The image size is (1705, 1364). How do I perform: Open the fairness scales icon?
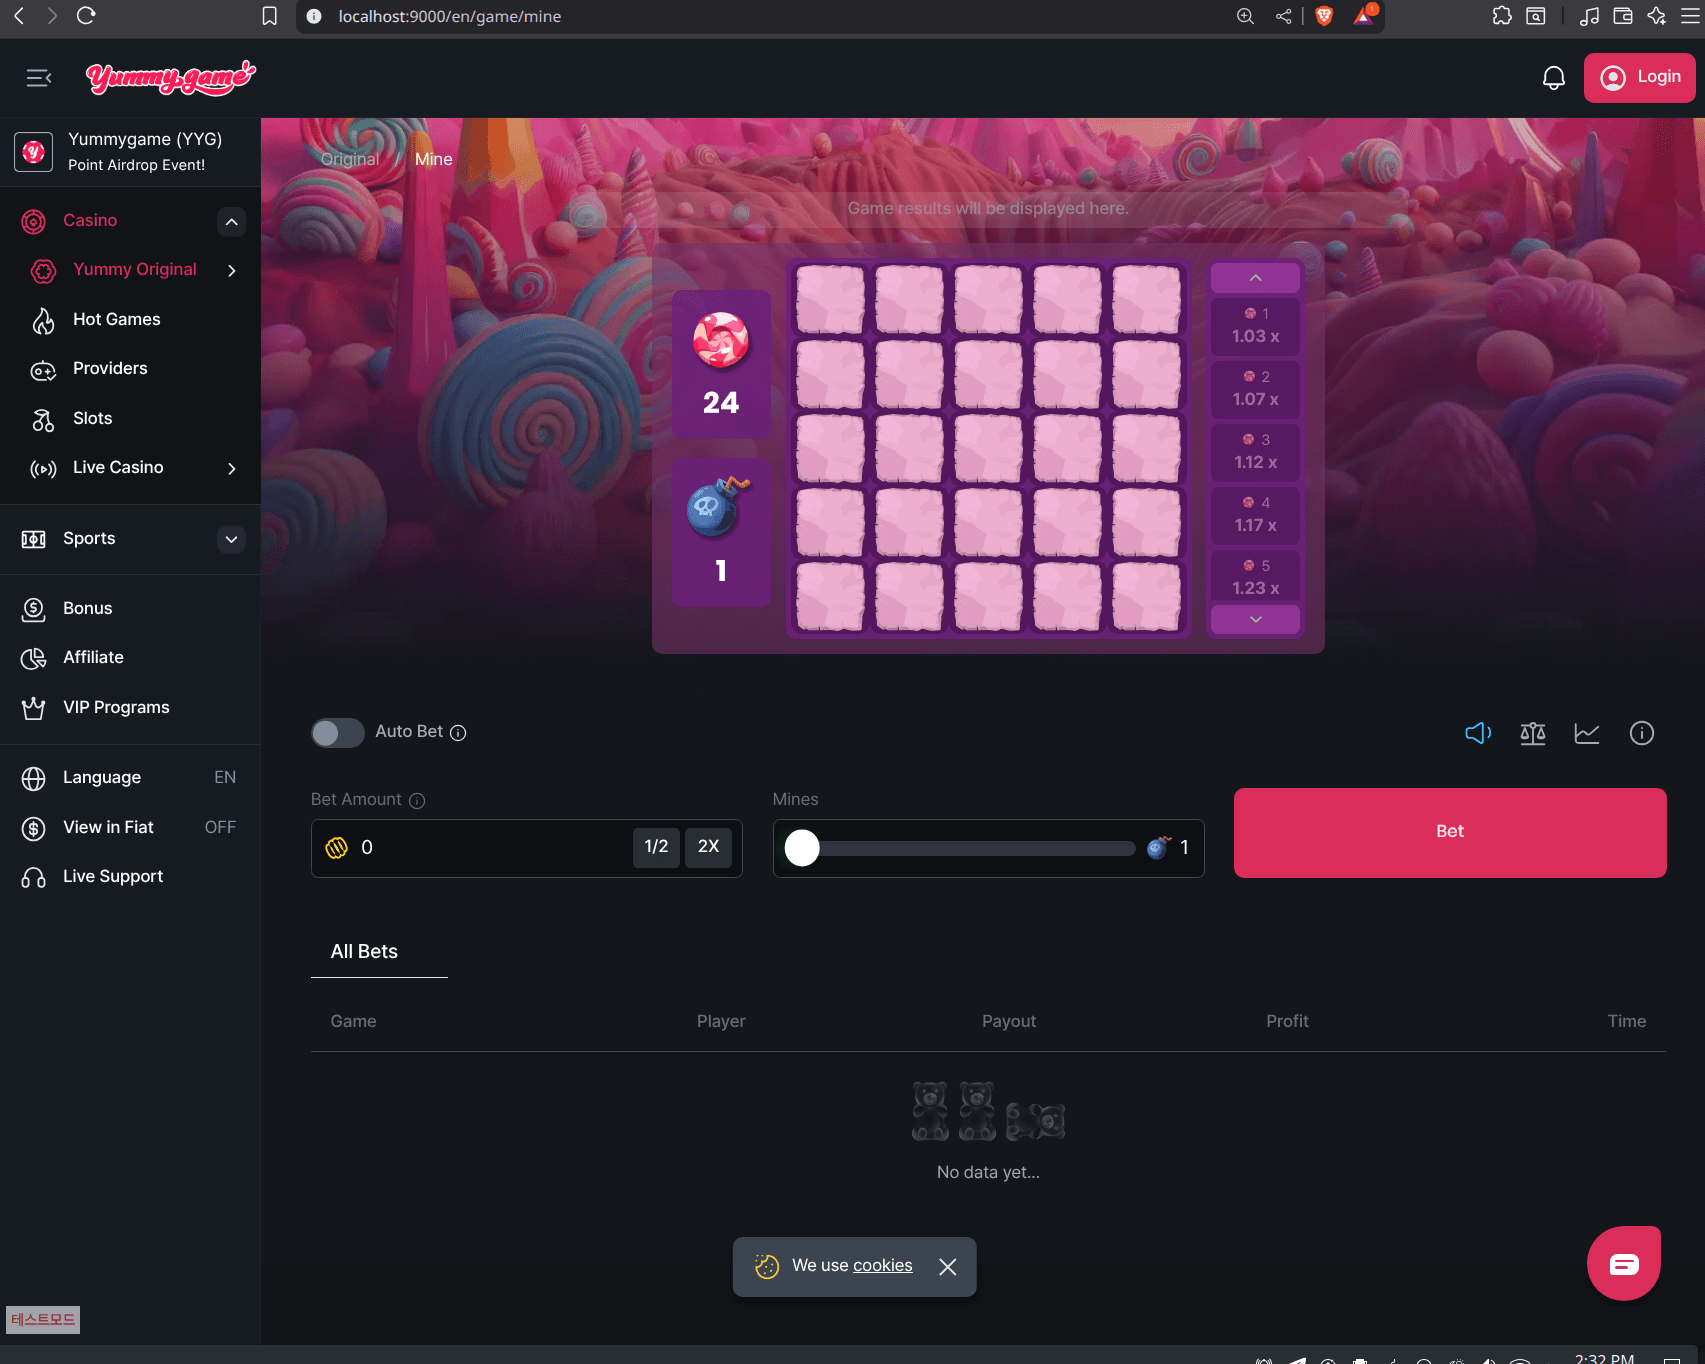coord(1532,733)
